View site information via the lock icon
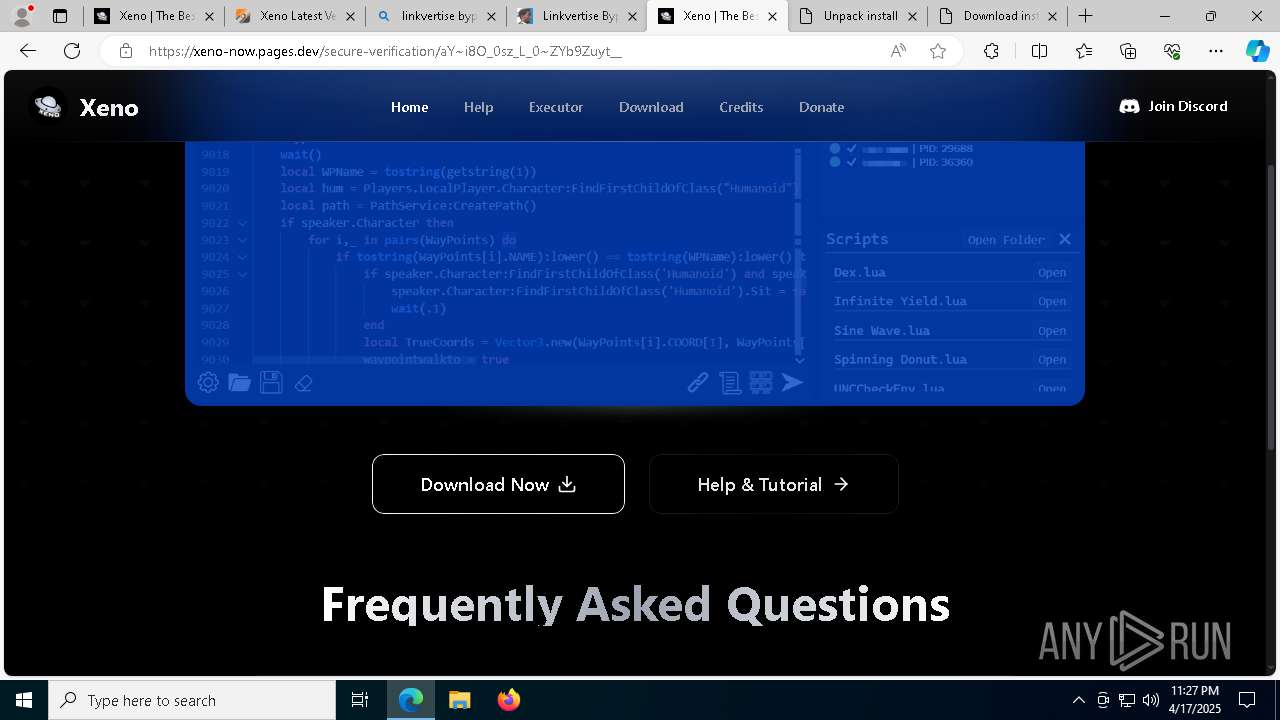Image resolution: width=1280 pixels, height=720 pixels. point(125,51)
